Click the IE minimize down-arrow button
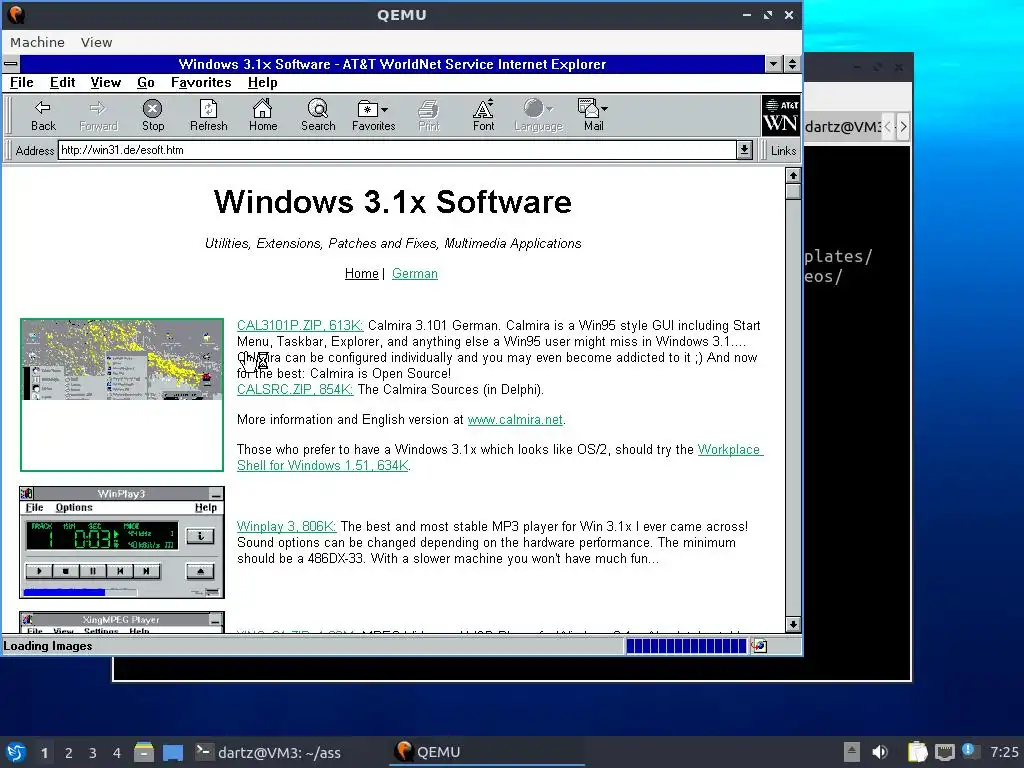Screen dimensions: 1024x768 tap(774, 64)
